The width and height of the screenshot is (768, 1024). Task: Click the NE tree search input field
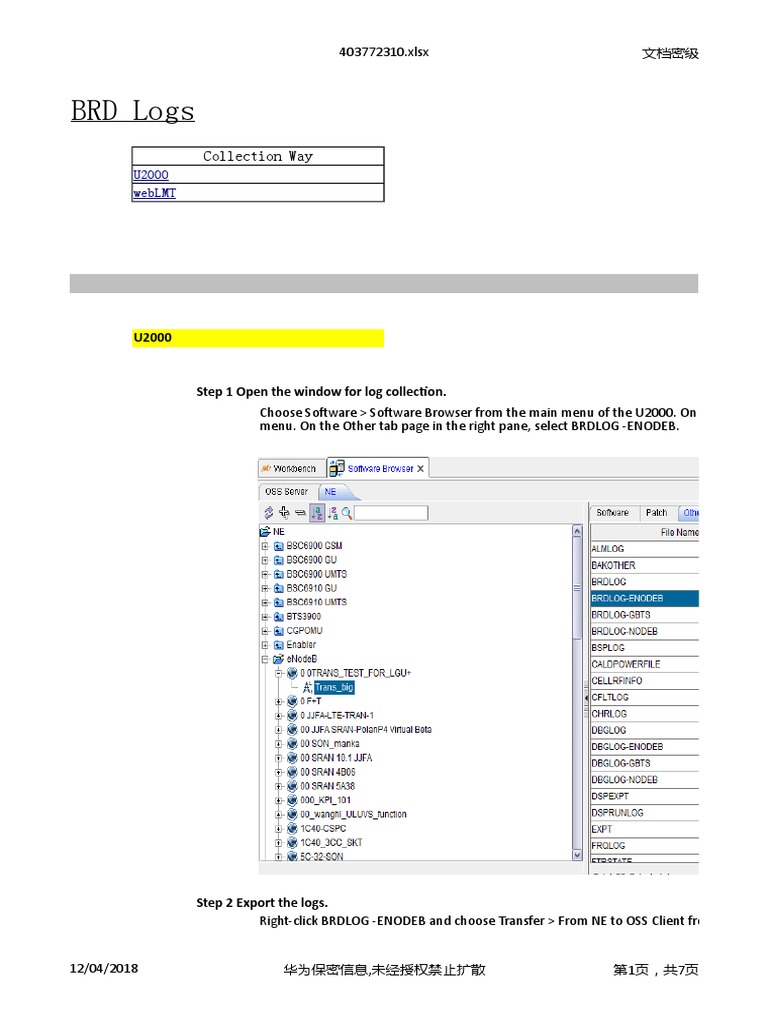click(391, 513)
